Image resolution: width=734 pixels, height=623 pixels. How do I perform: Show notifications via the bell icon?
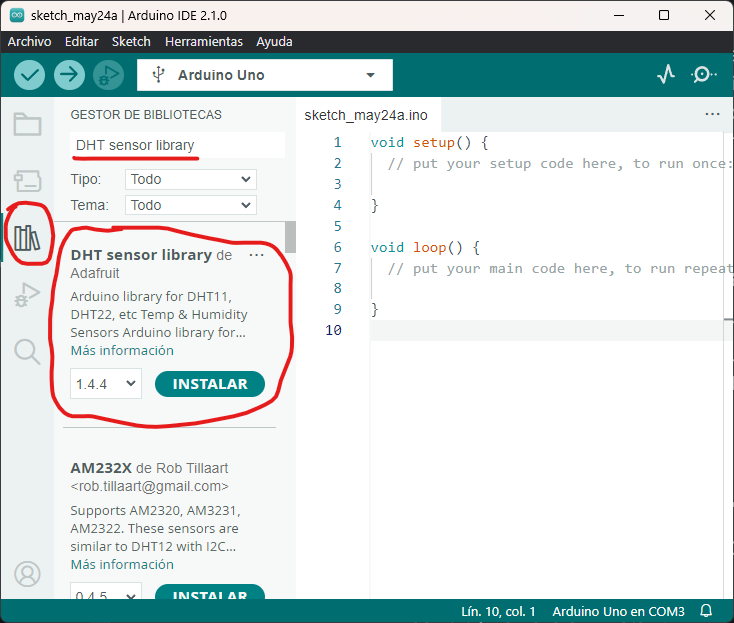[x=706, y=611]
